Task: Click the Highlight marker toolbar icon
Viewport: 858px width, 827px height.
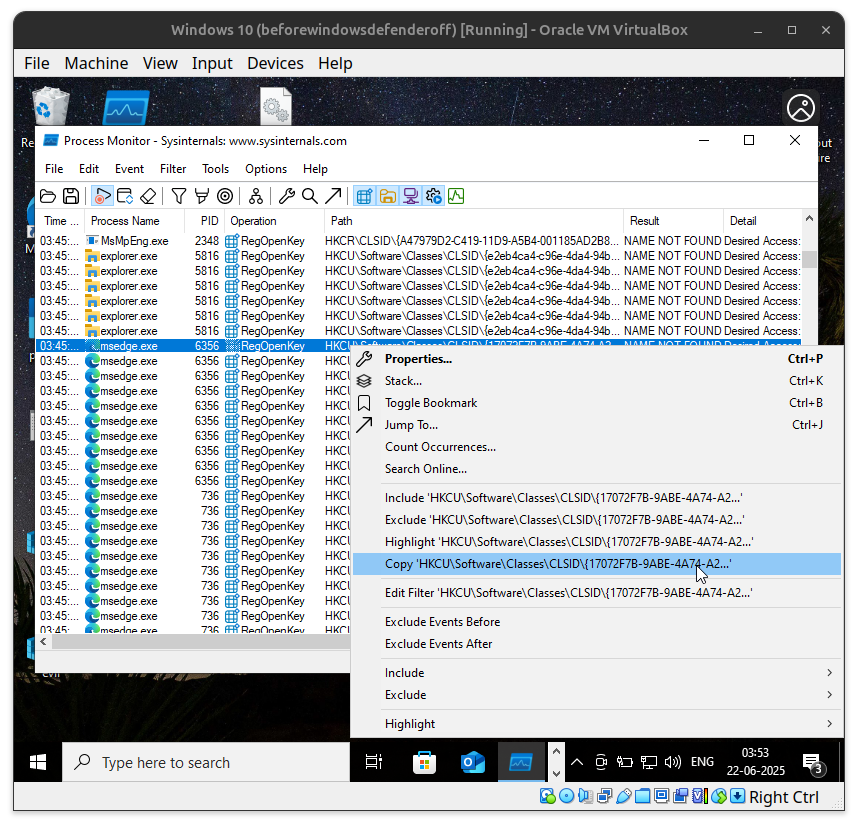Action: pos(201,196)
